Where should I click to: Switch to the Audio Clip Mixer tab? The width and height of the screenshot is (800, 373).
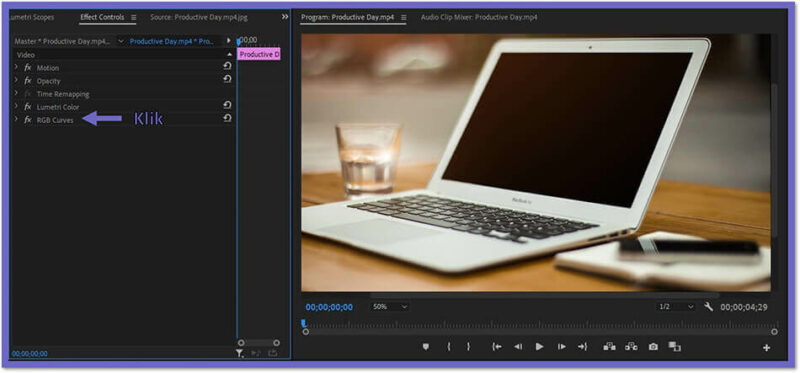coord(479,17)
